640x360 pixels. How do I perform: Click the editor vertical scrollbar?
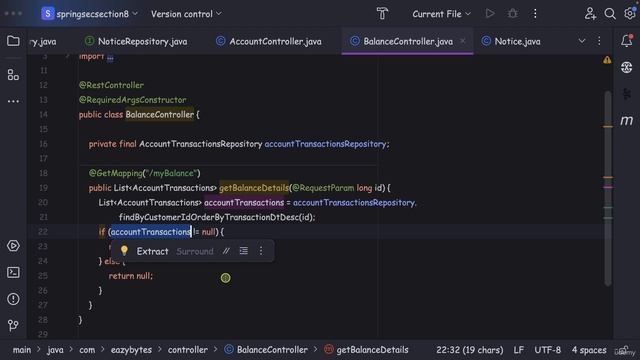click(x=608, y=188)
